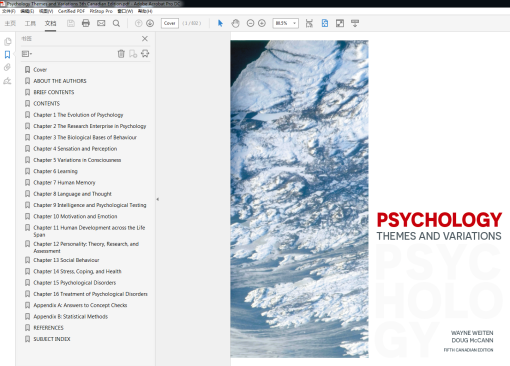Delete selected bookmark trash icon
The height and width of the screenshot is (366, 510).
(x=121, y=54)
